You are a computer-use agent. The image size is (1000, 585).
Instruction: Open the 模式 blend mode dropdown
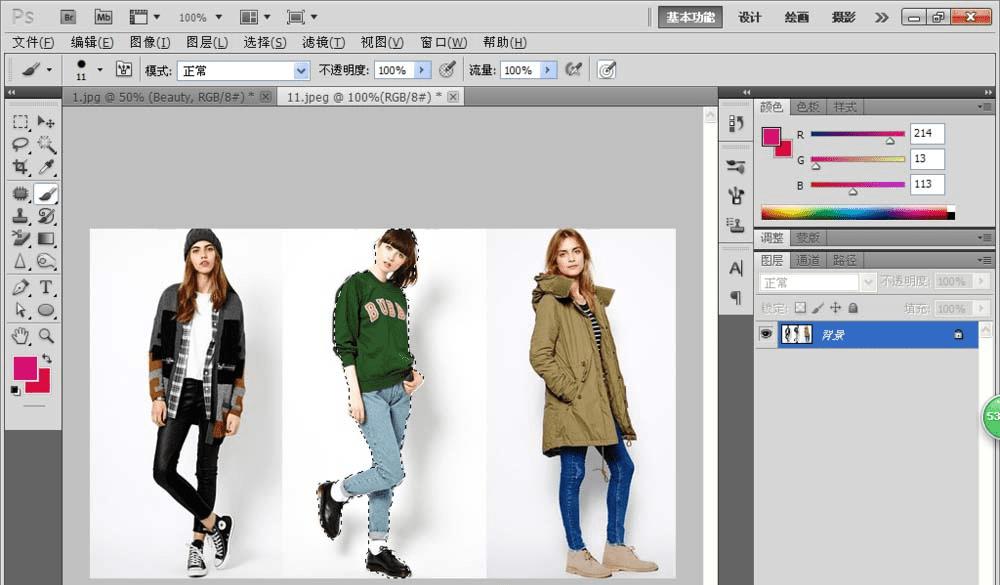tap(301, 70)
